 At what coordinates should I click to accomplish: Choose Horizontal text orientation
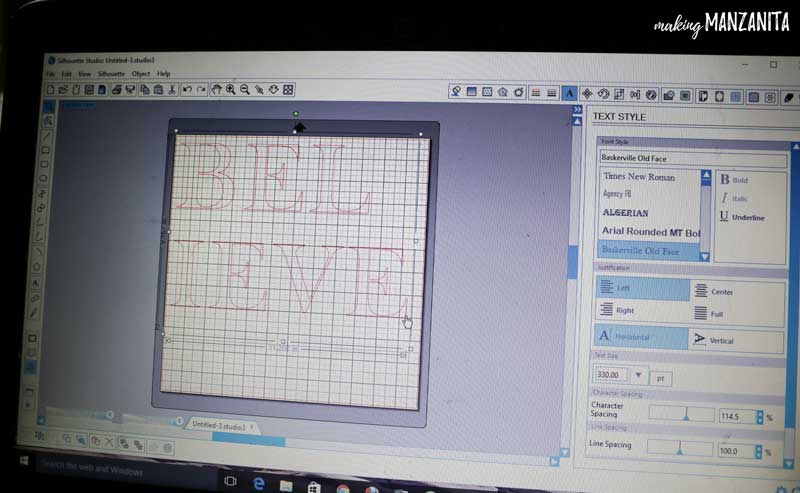(x=641, y=337)
